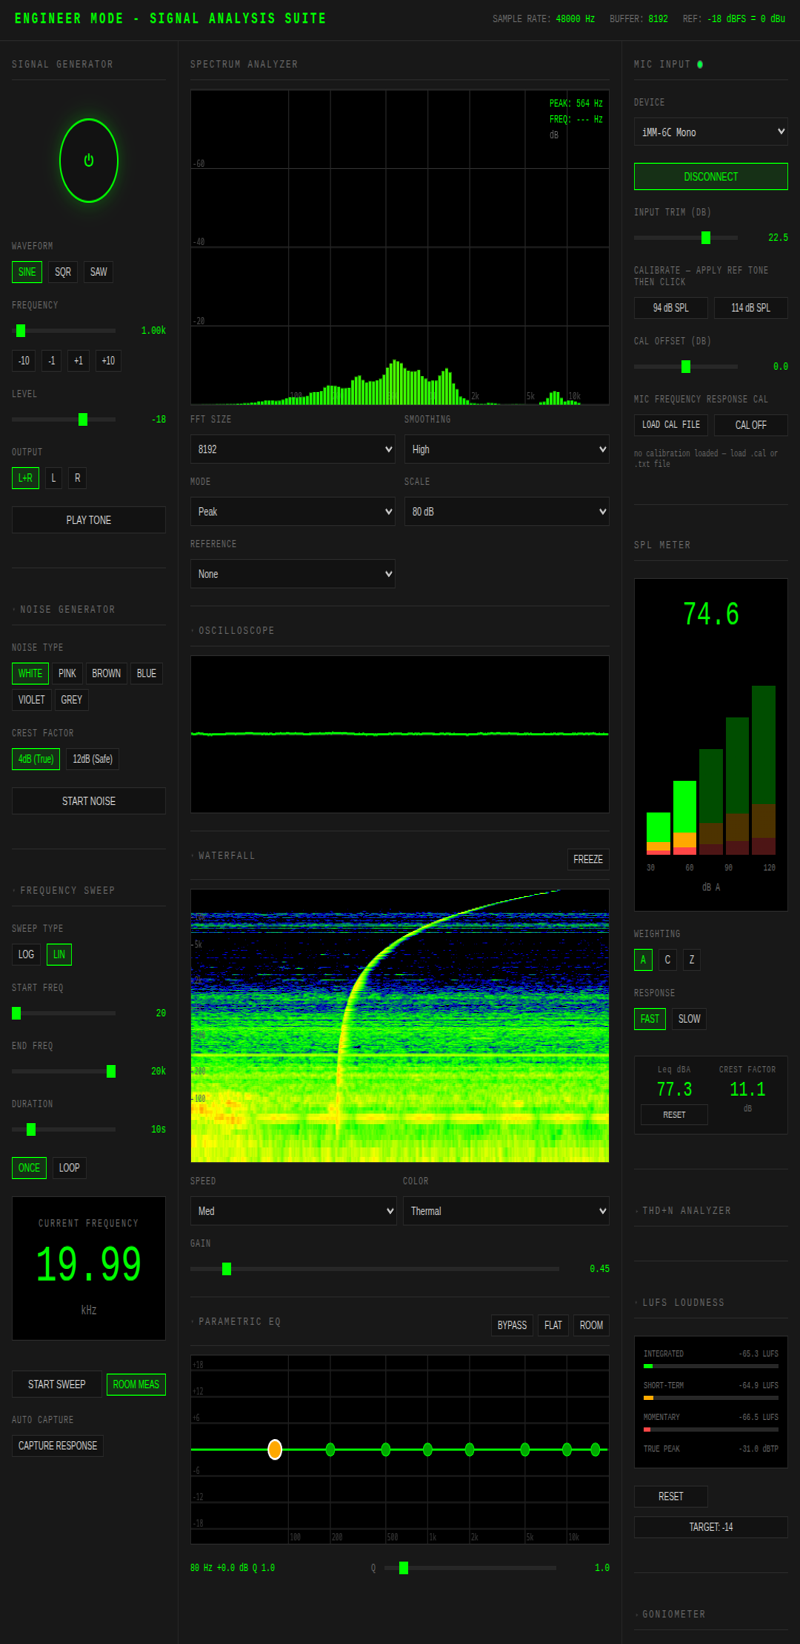Adjust the signal generator level slider
The width and height of the screenshot is (800, 1644).
tap(64, 419)
